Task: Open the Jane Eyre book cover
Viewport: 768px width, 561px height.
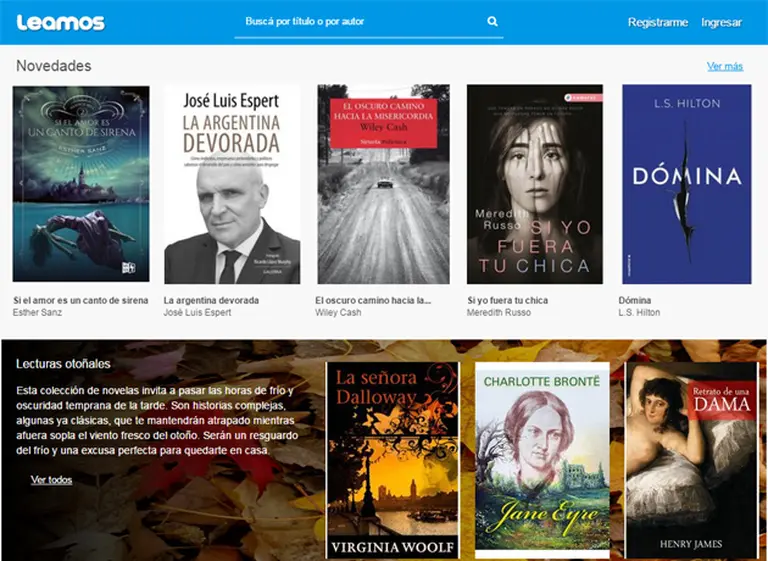Action: tap(542, 460)
